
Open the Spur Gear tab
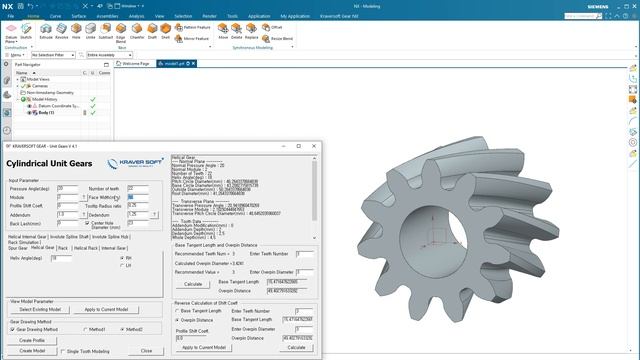pos(18,248)
